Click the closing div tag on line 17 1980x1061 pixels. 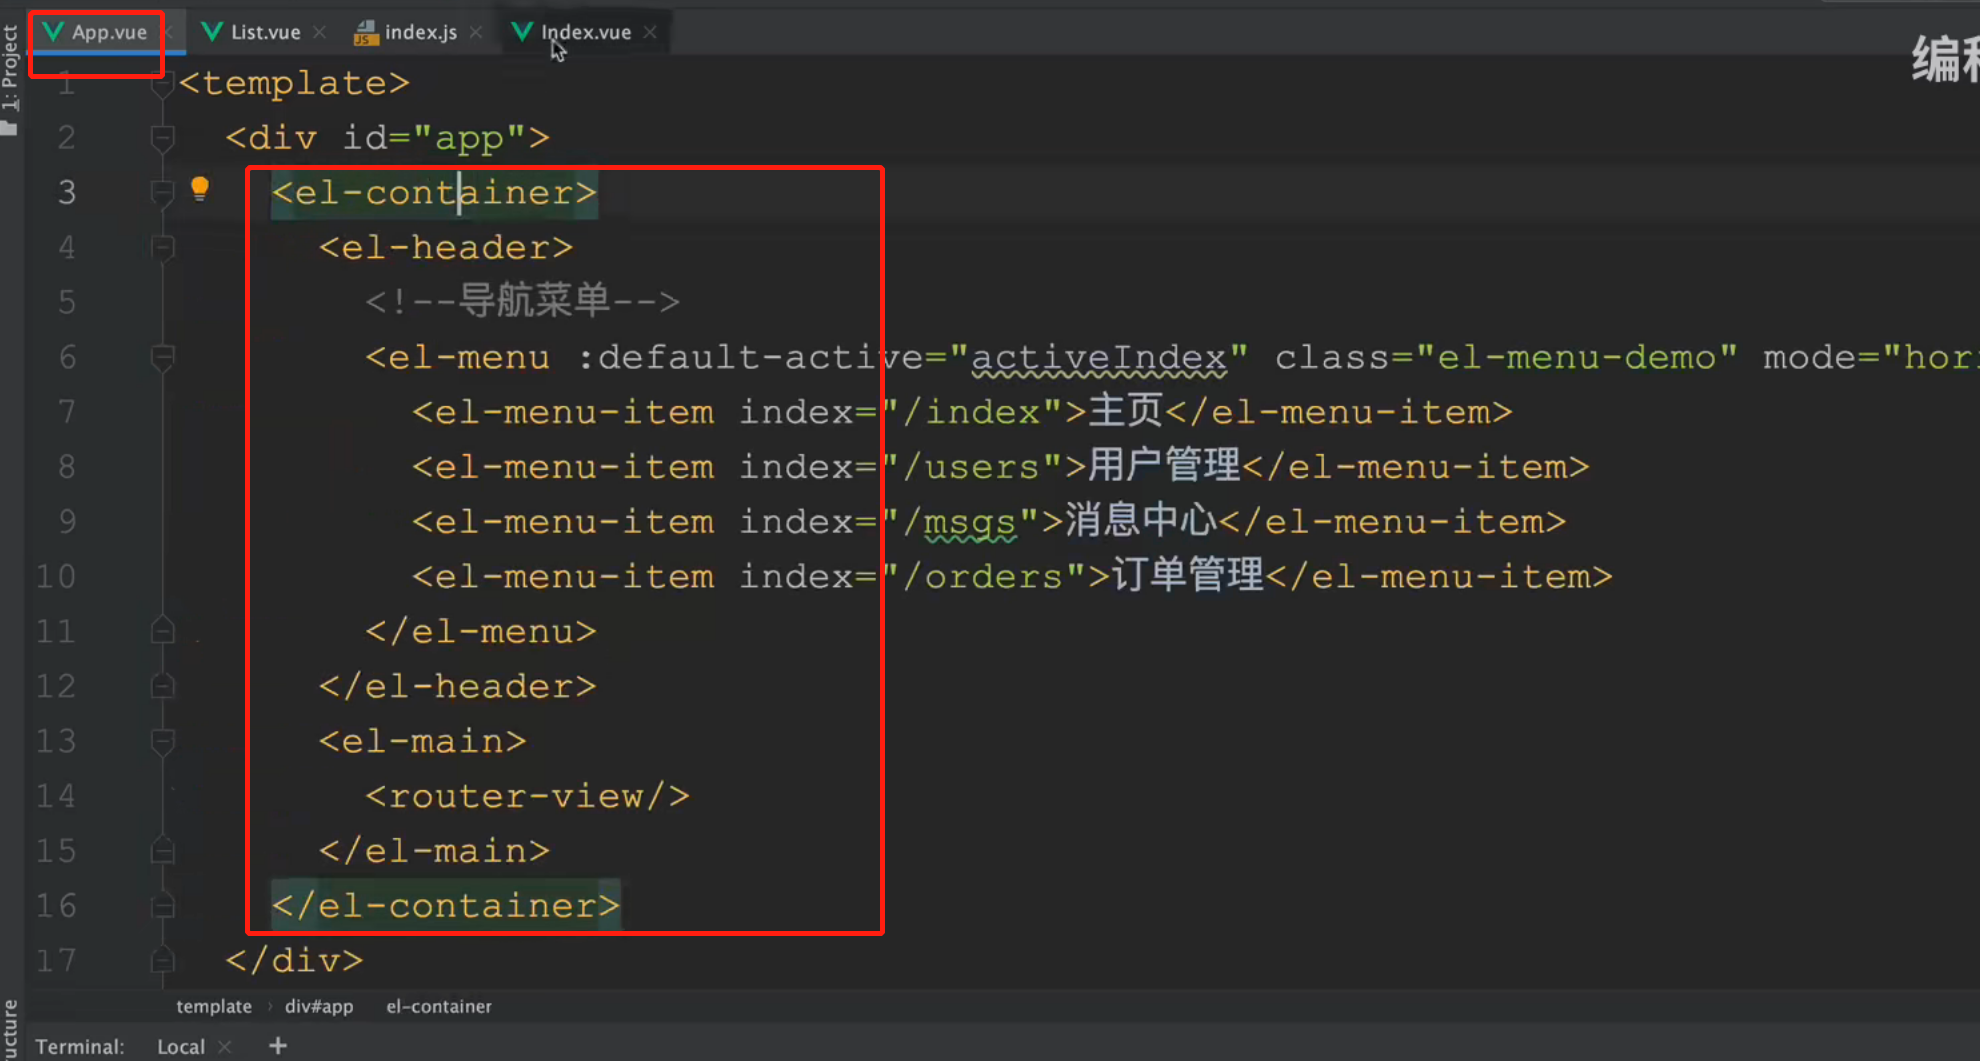pyautogui.click(x=294, y=961)
